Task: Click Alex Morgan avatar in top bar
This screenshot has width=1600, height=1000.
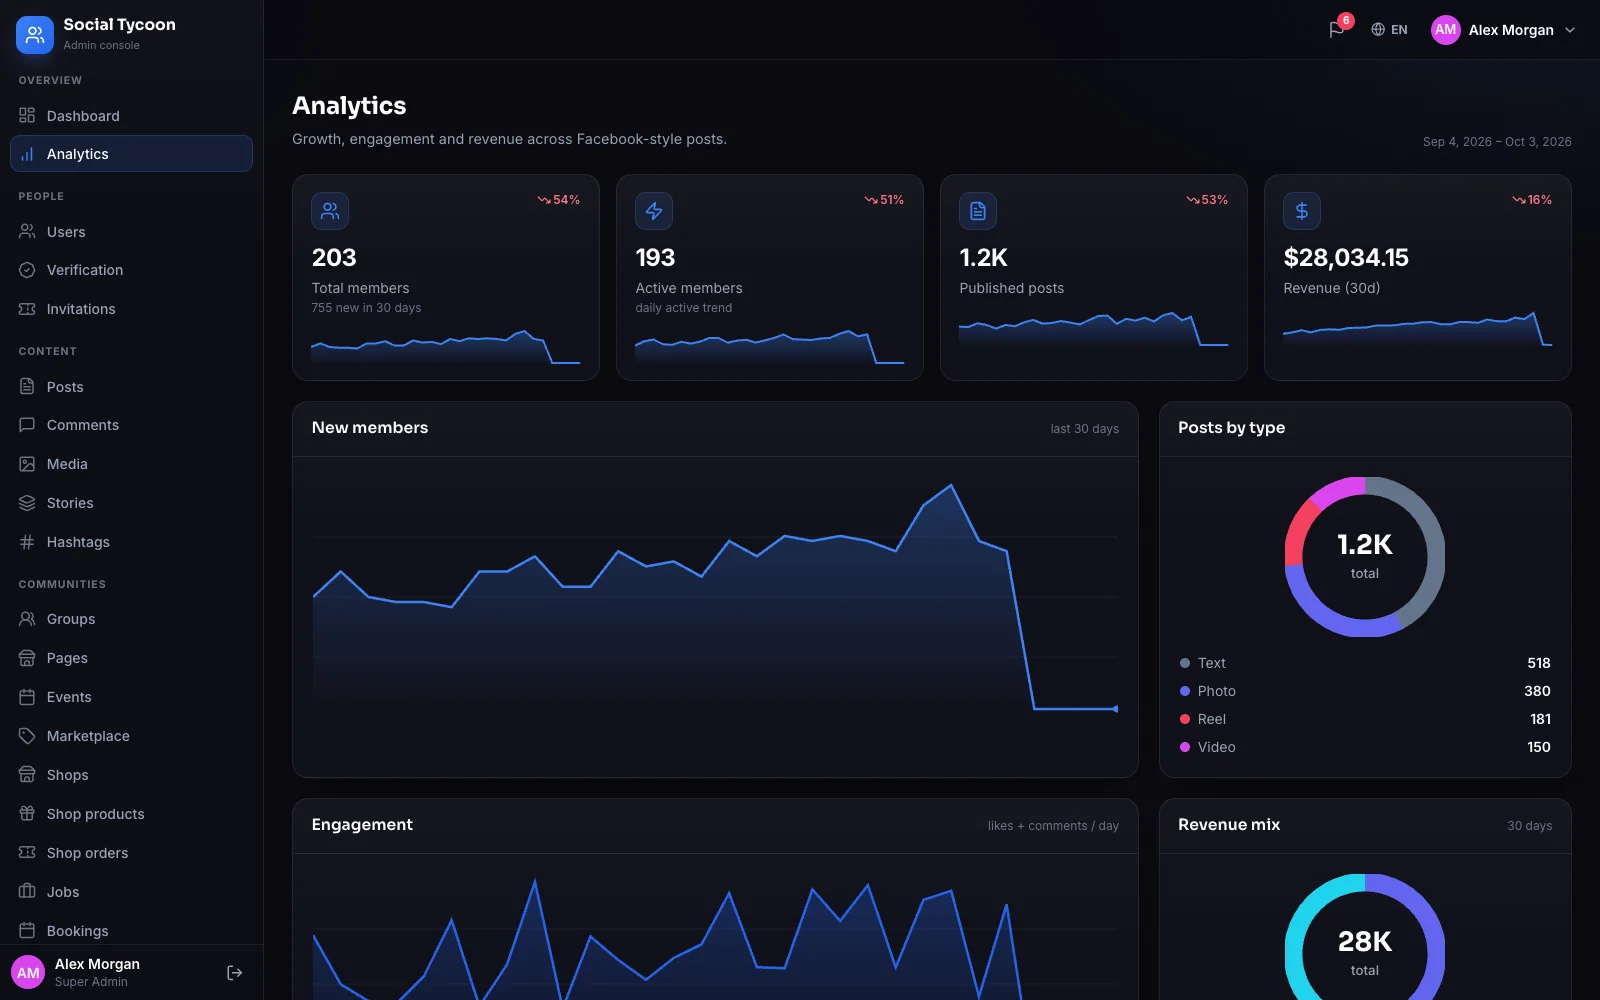Action: tap(1446, 30)
